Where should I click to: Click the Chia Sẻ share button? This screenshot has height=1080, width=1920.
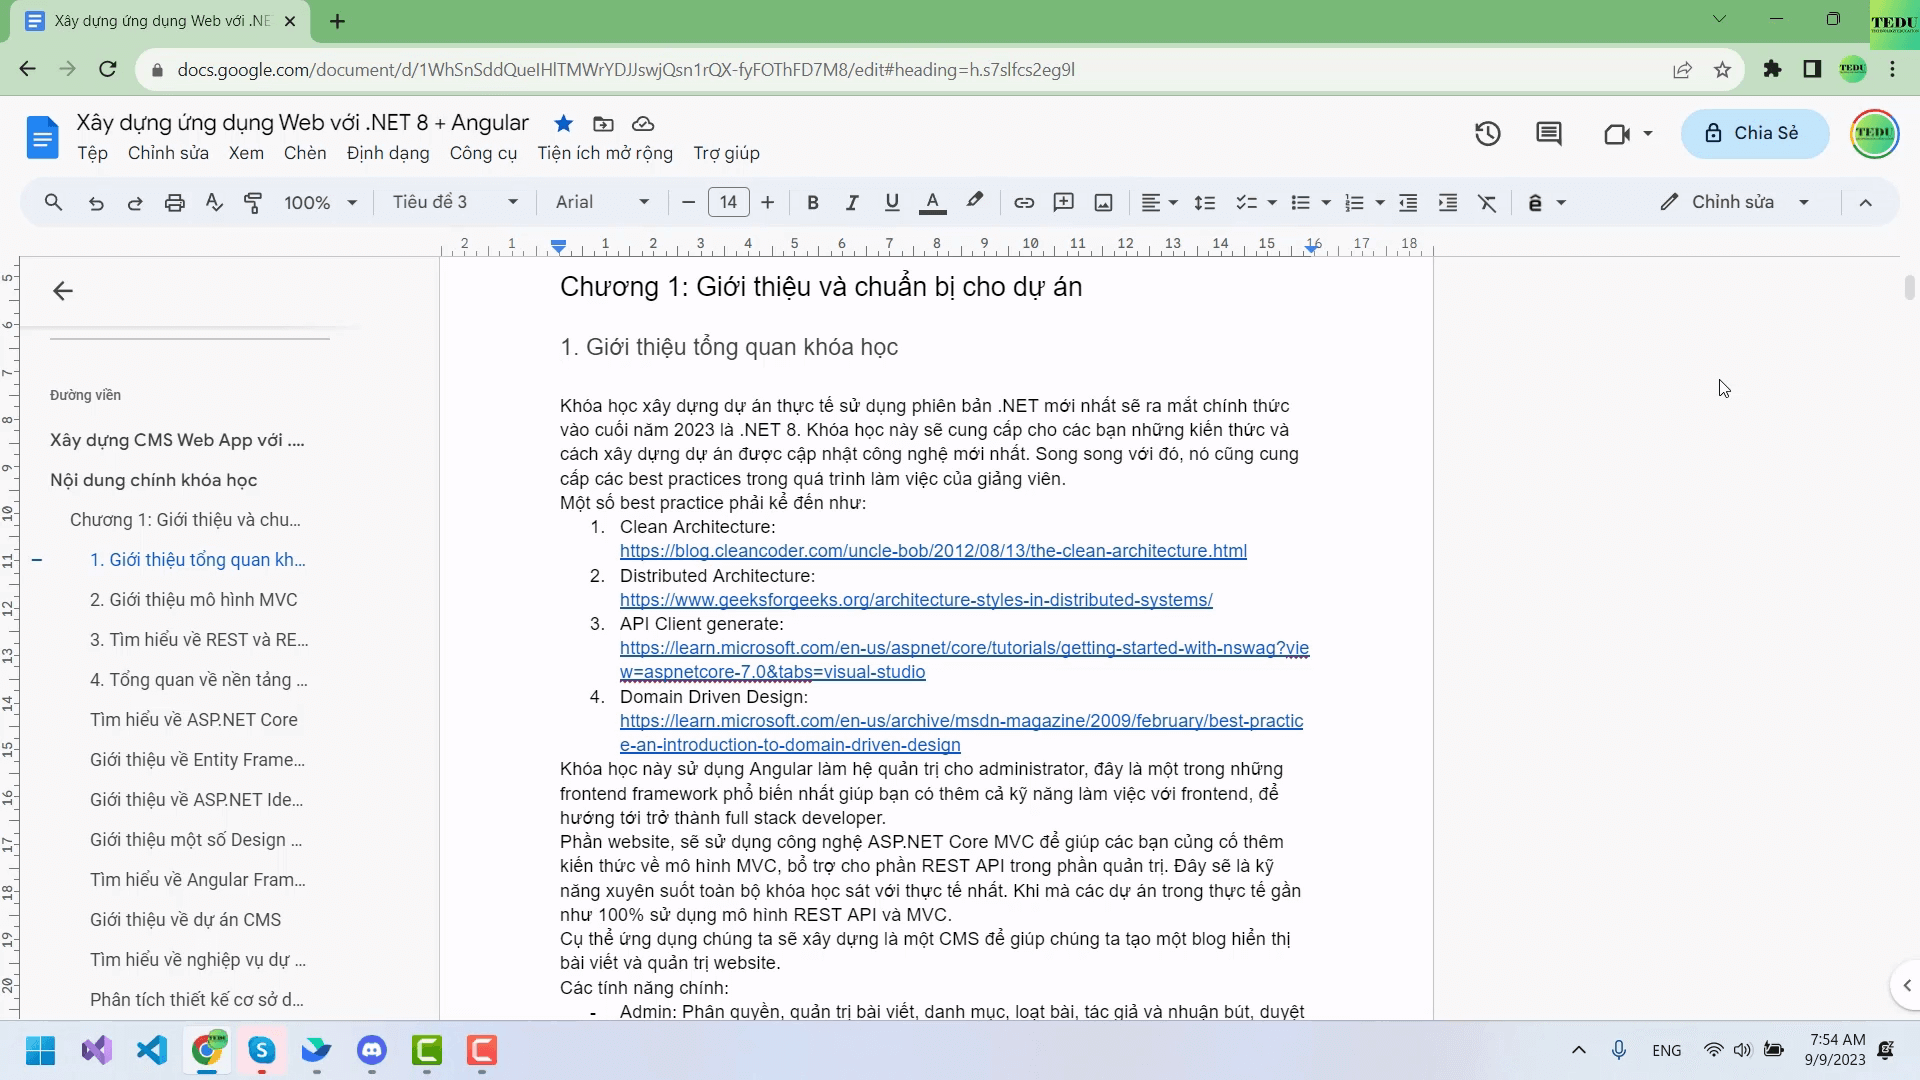[1754, 133]
